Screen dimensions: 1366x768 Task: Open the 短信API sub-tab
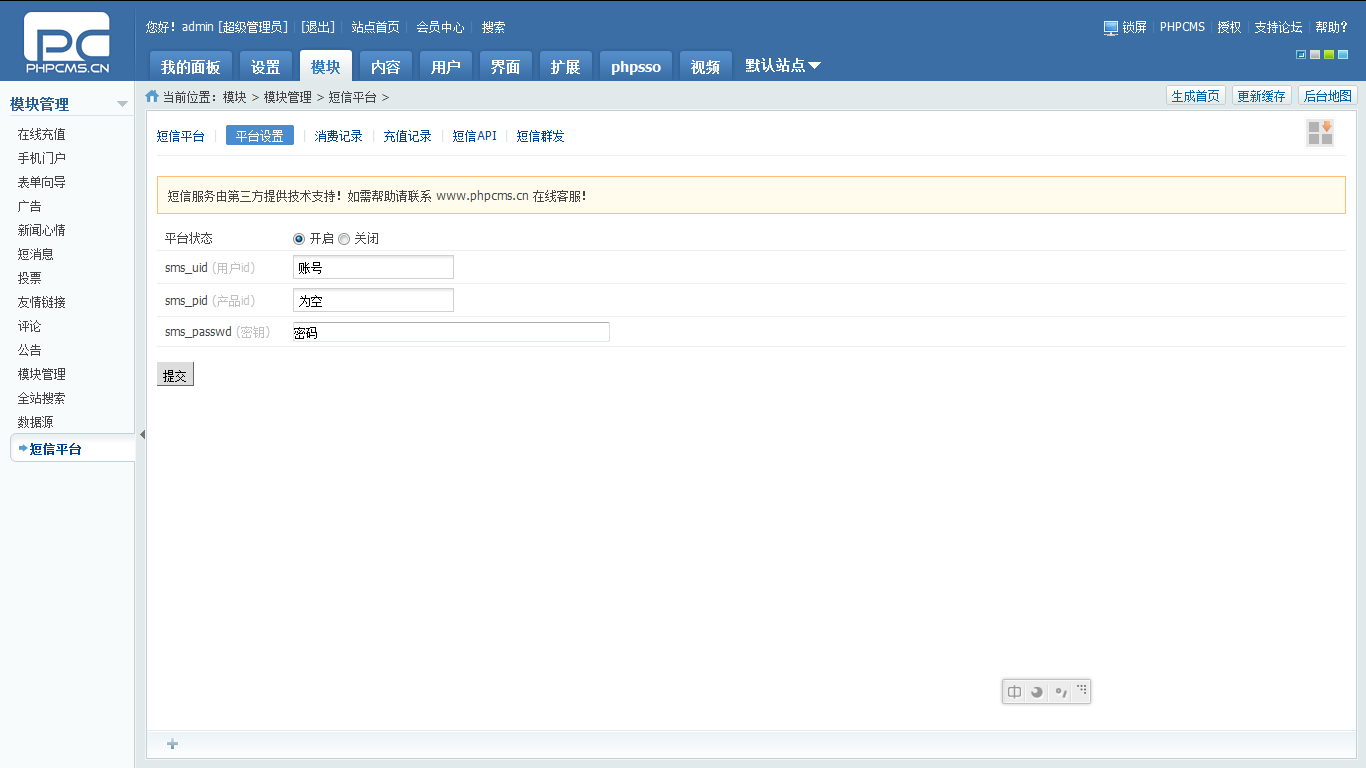[475, 136]
